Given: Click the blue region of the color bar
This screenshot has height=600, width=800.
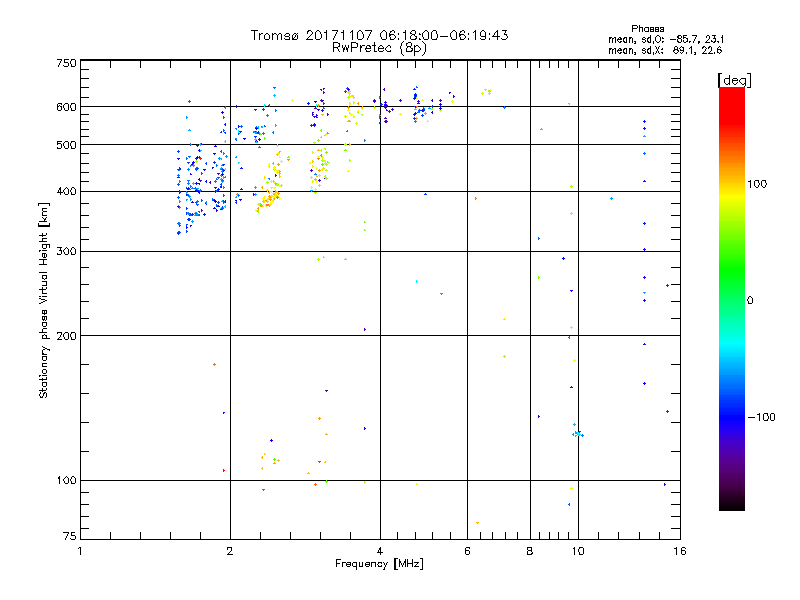Looking at the screenshot, I should click(731, 410).
